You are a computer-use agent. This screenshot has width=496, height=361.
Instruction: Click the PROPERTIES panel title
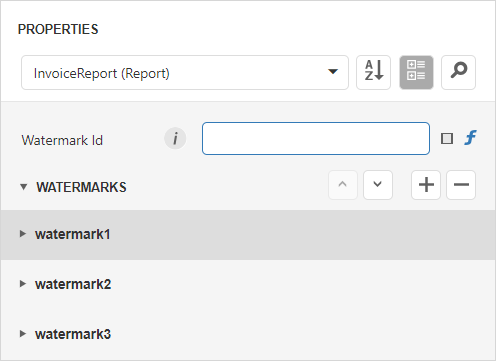[58, 29]
